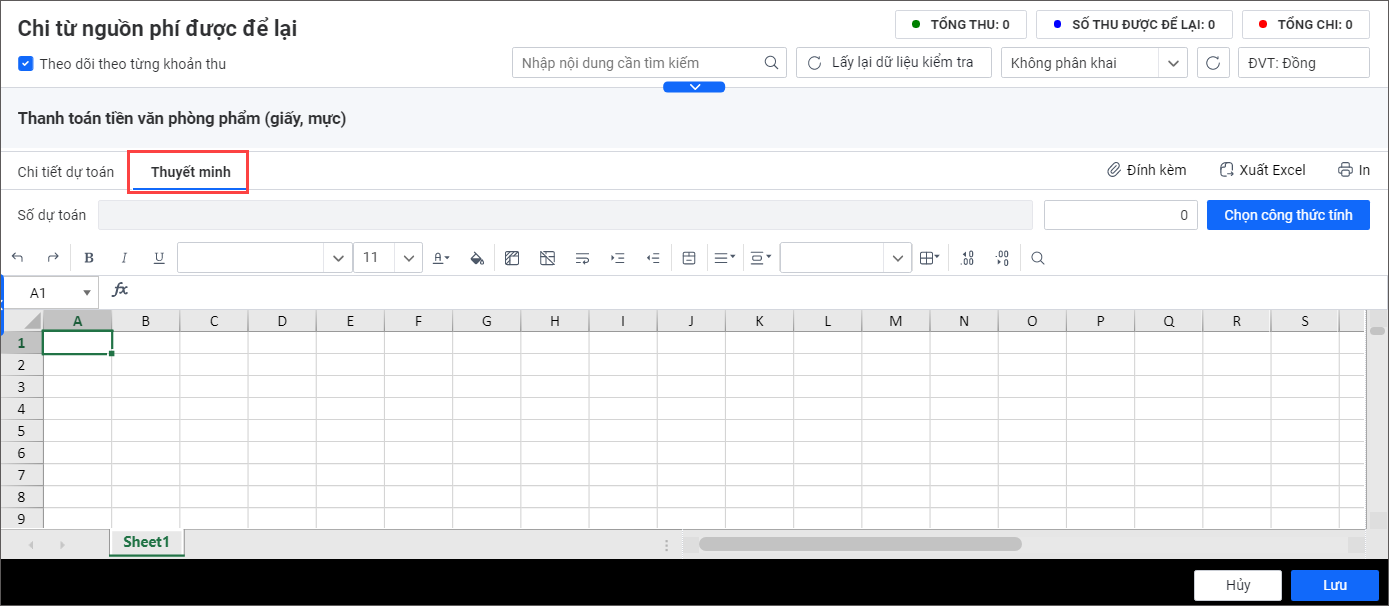Toggle underline formatting
Image resolution: width=1389 pixels, height=606 pixels.
pyautogui.click(x=159, y=258)
